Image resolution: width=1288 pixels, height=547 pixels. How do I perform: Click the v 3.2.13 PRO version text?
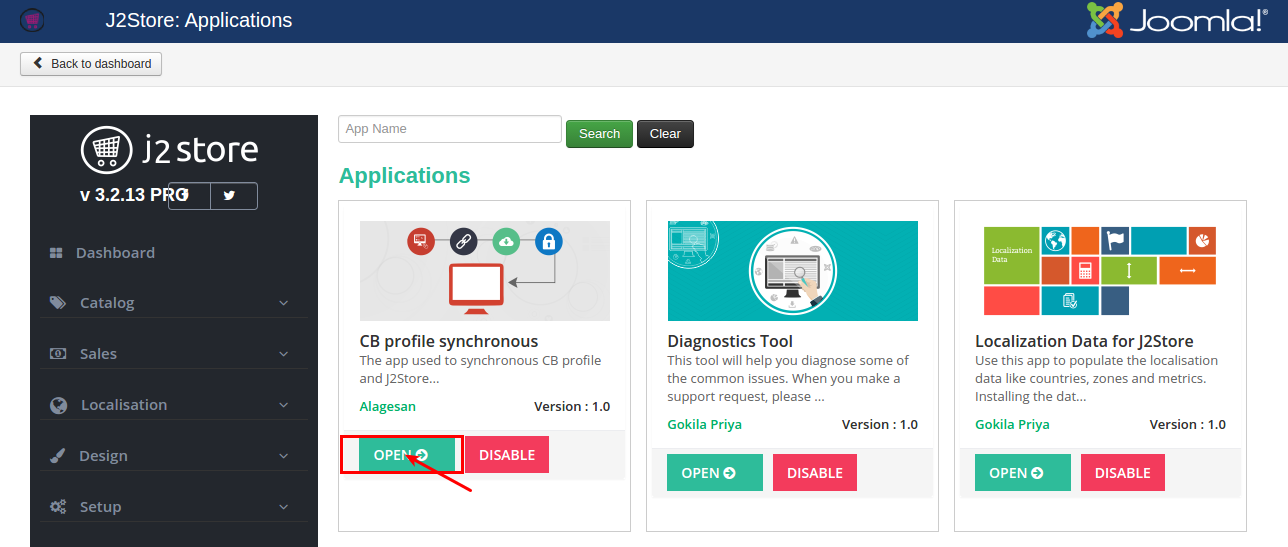pos(134,195)
